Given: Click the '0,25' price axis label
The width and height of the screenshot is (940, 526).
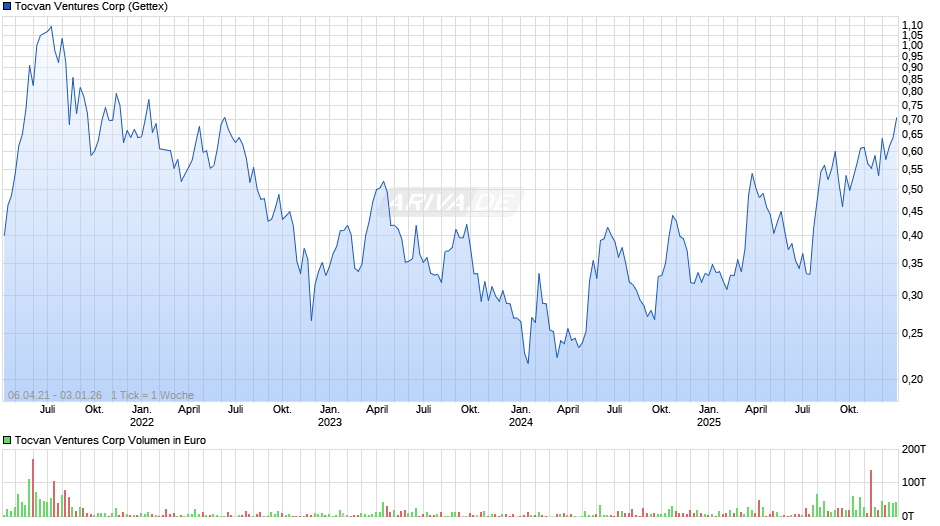Looking at the screenshot, I should (912, 333).
